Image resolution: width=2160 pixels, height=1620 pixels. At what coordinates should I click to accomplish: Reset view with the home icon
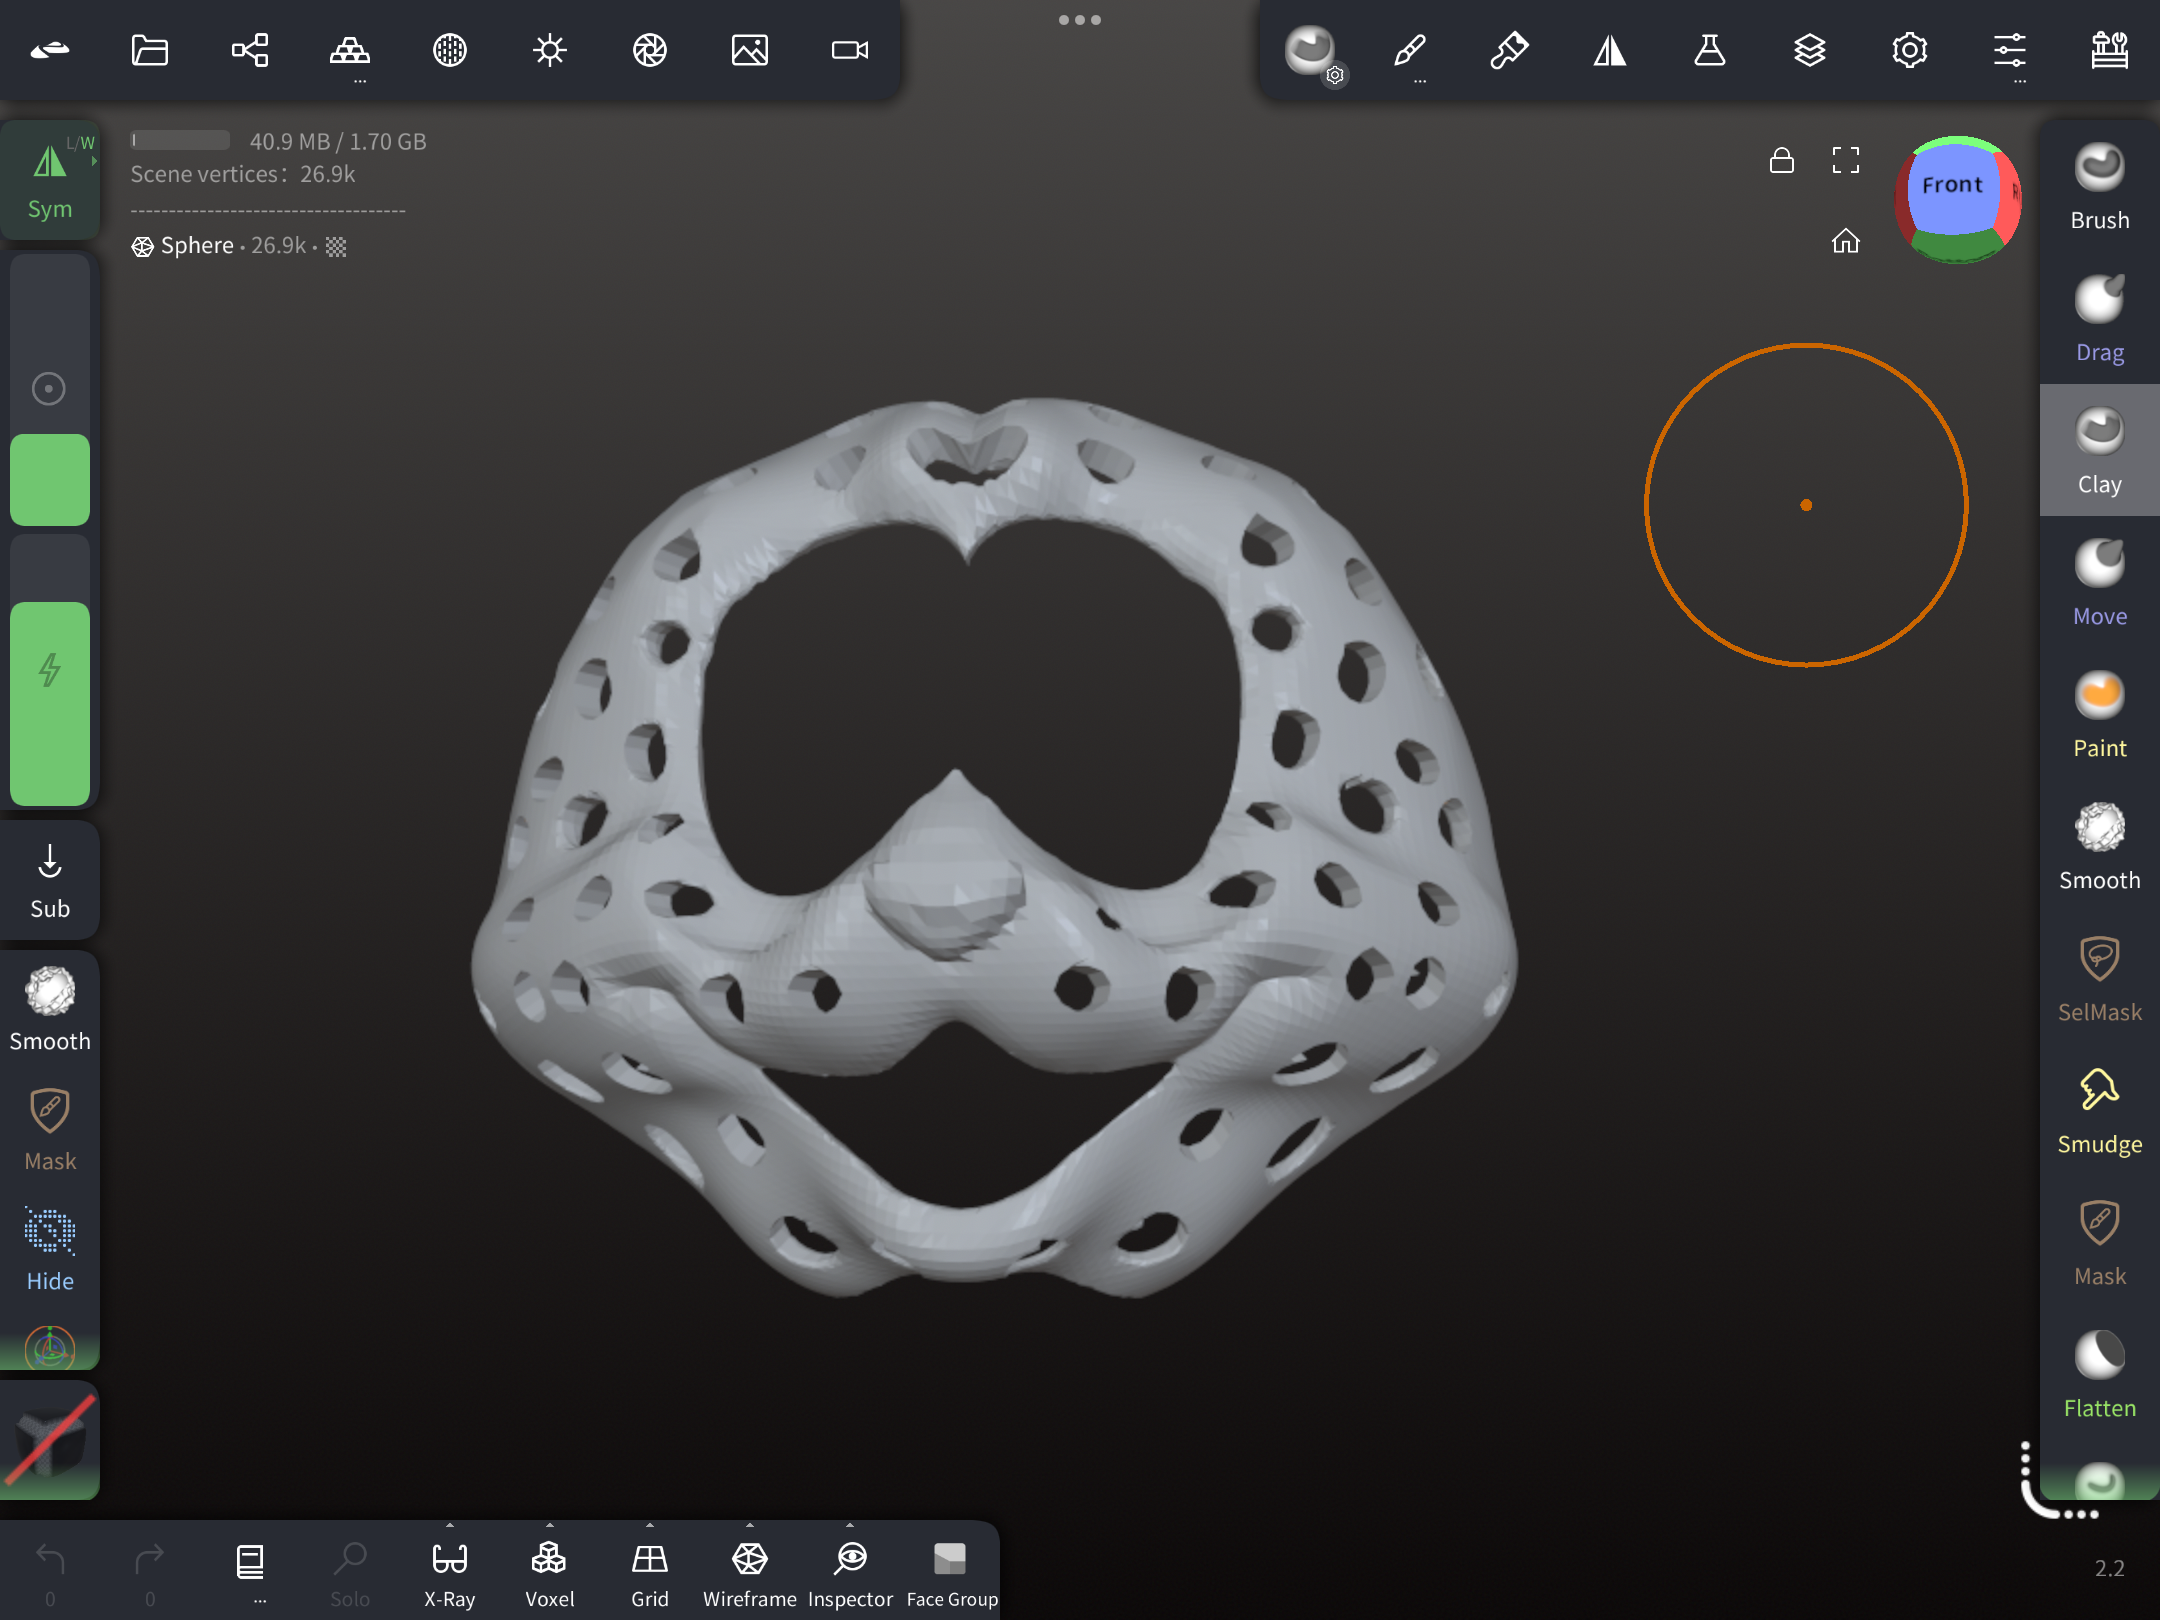click(1846, 240)
